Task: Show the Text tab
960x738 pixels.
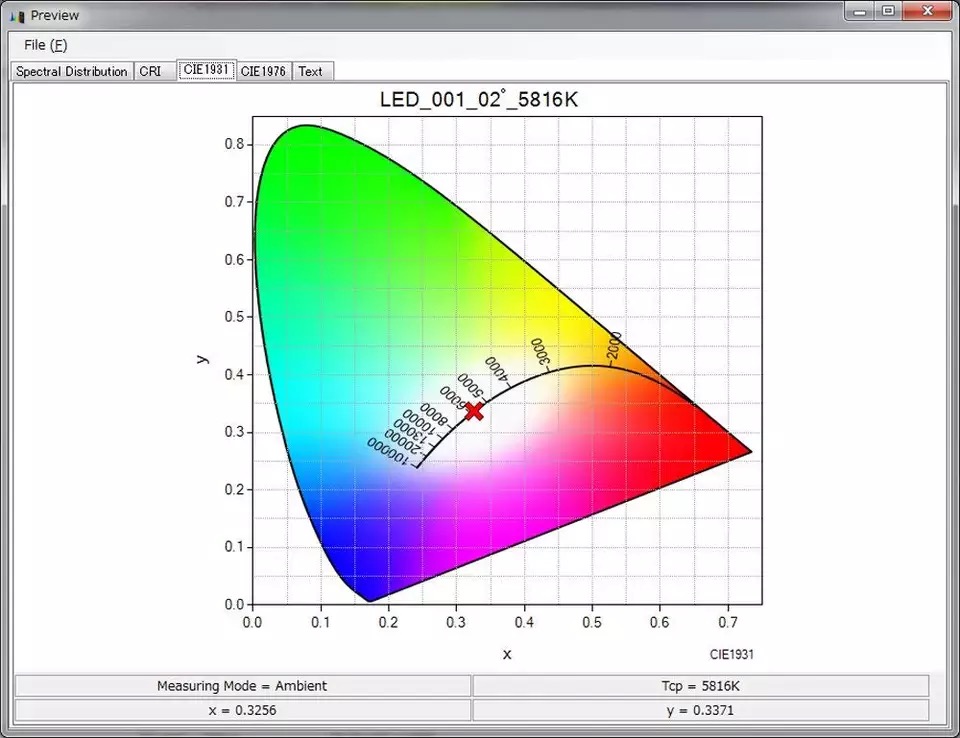Action: [311, 71]
